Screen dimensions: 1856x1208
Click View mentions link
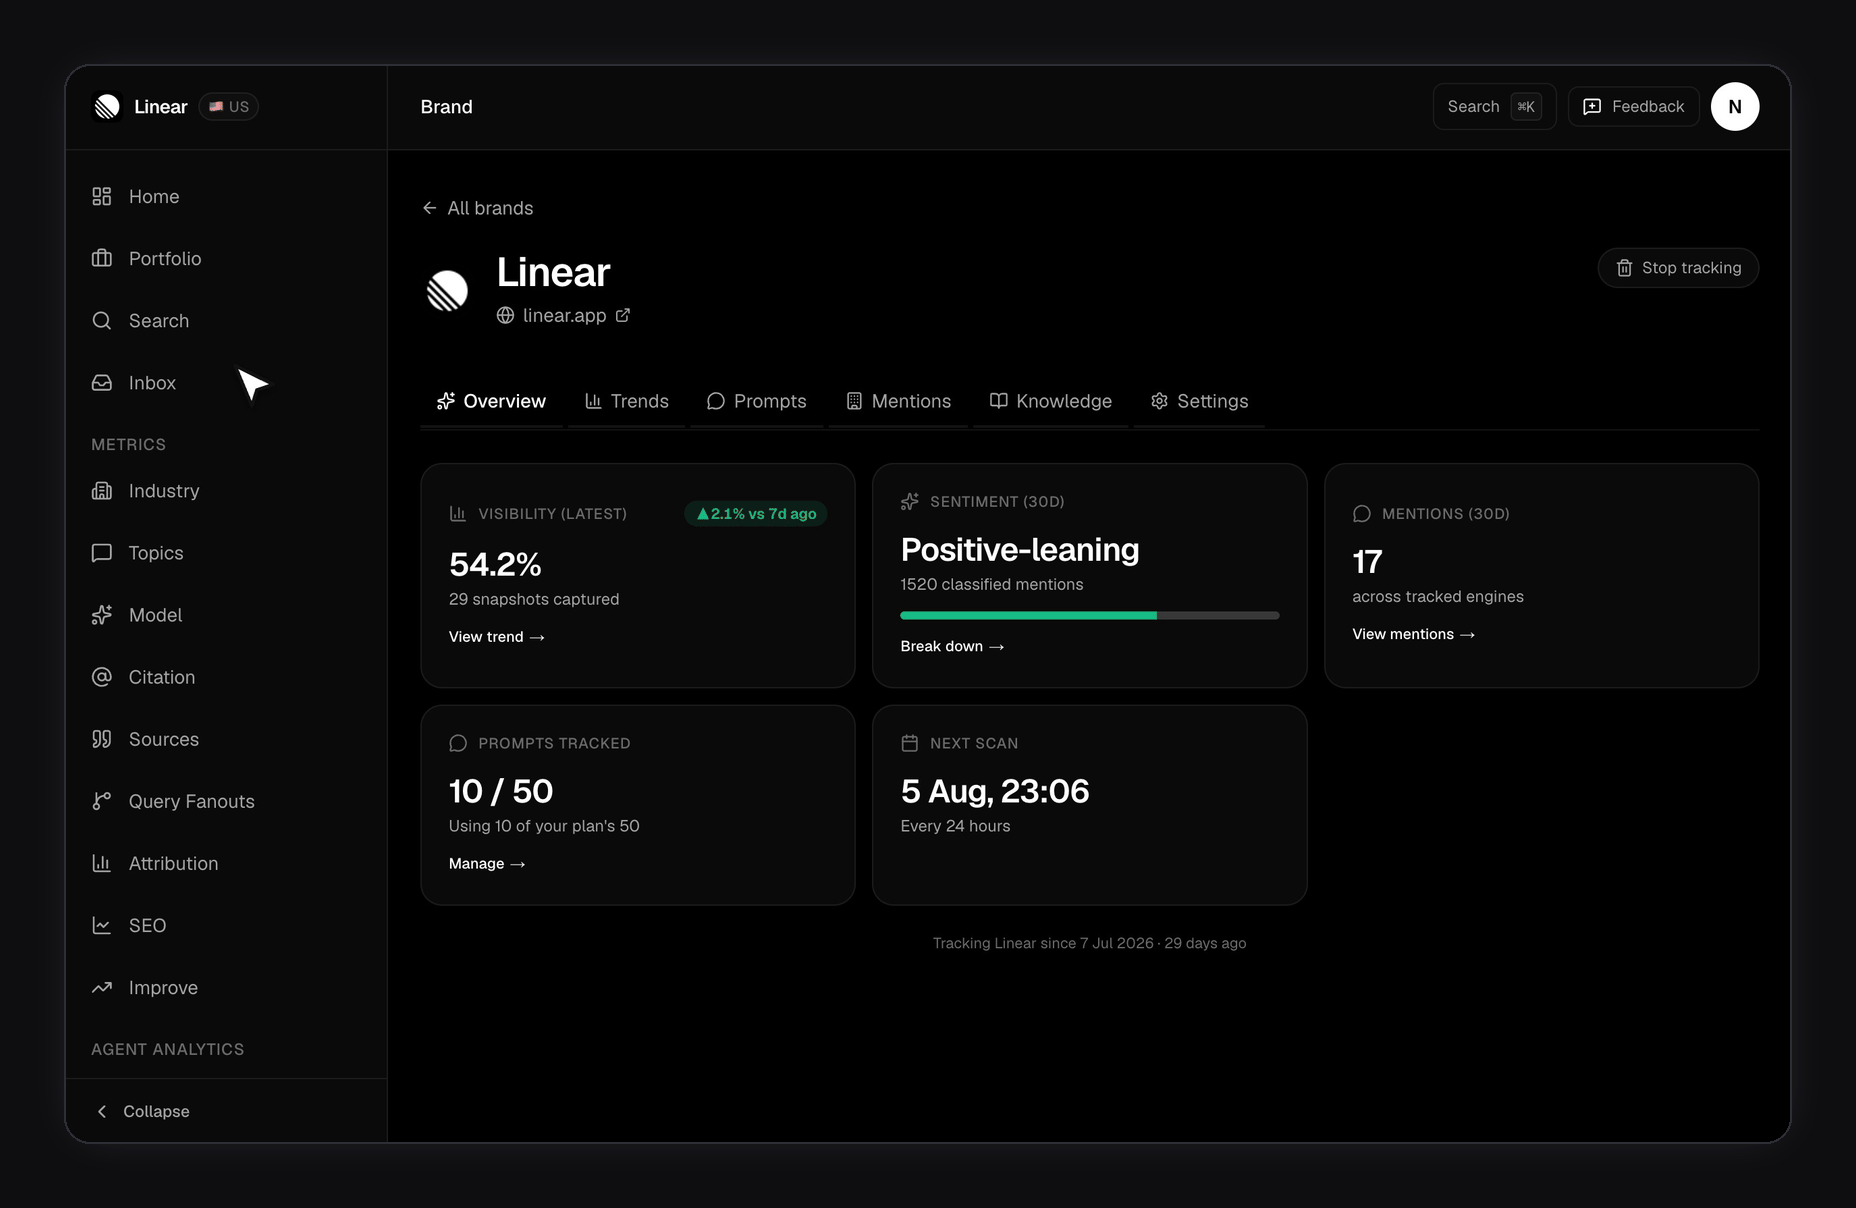(x=1414, y=635)
